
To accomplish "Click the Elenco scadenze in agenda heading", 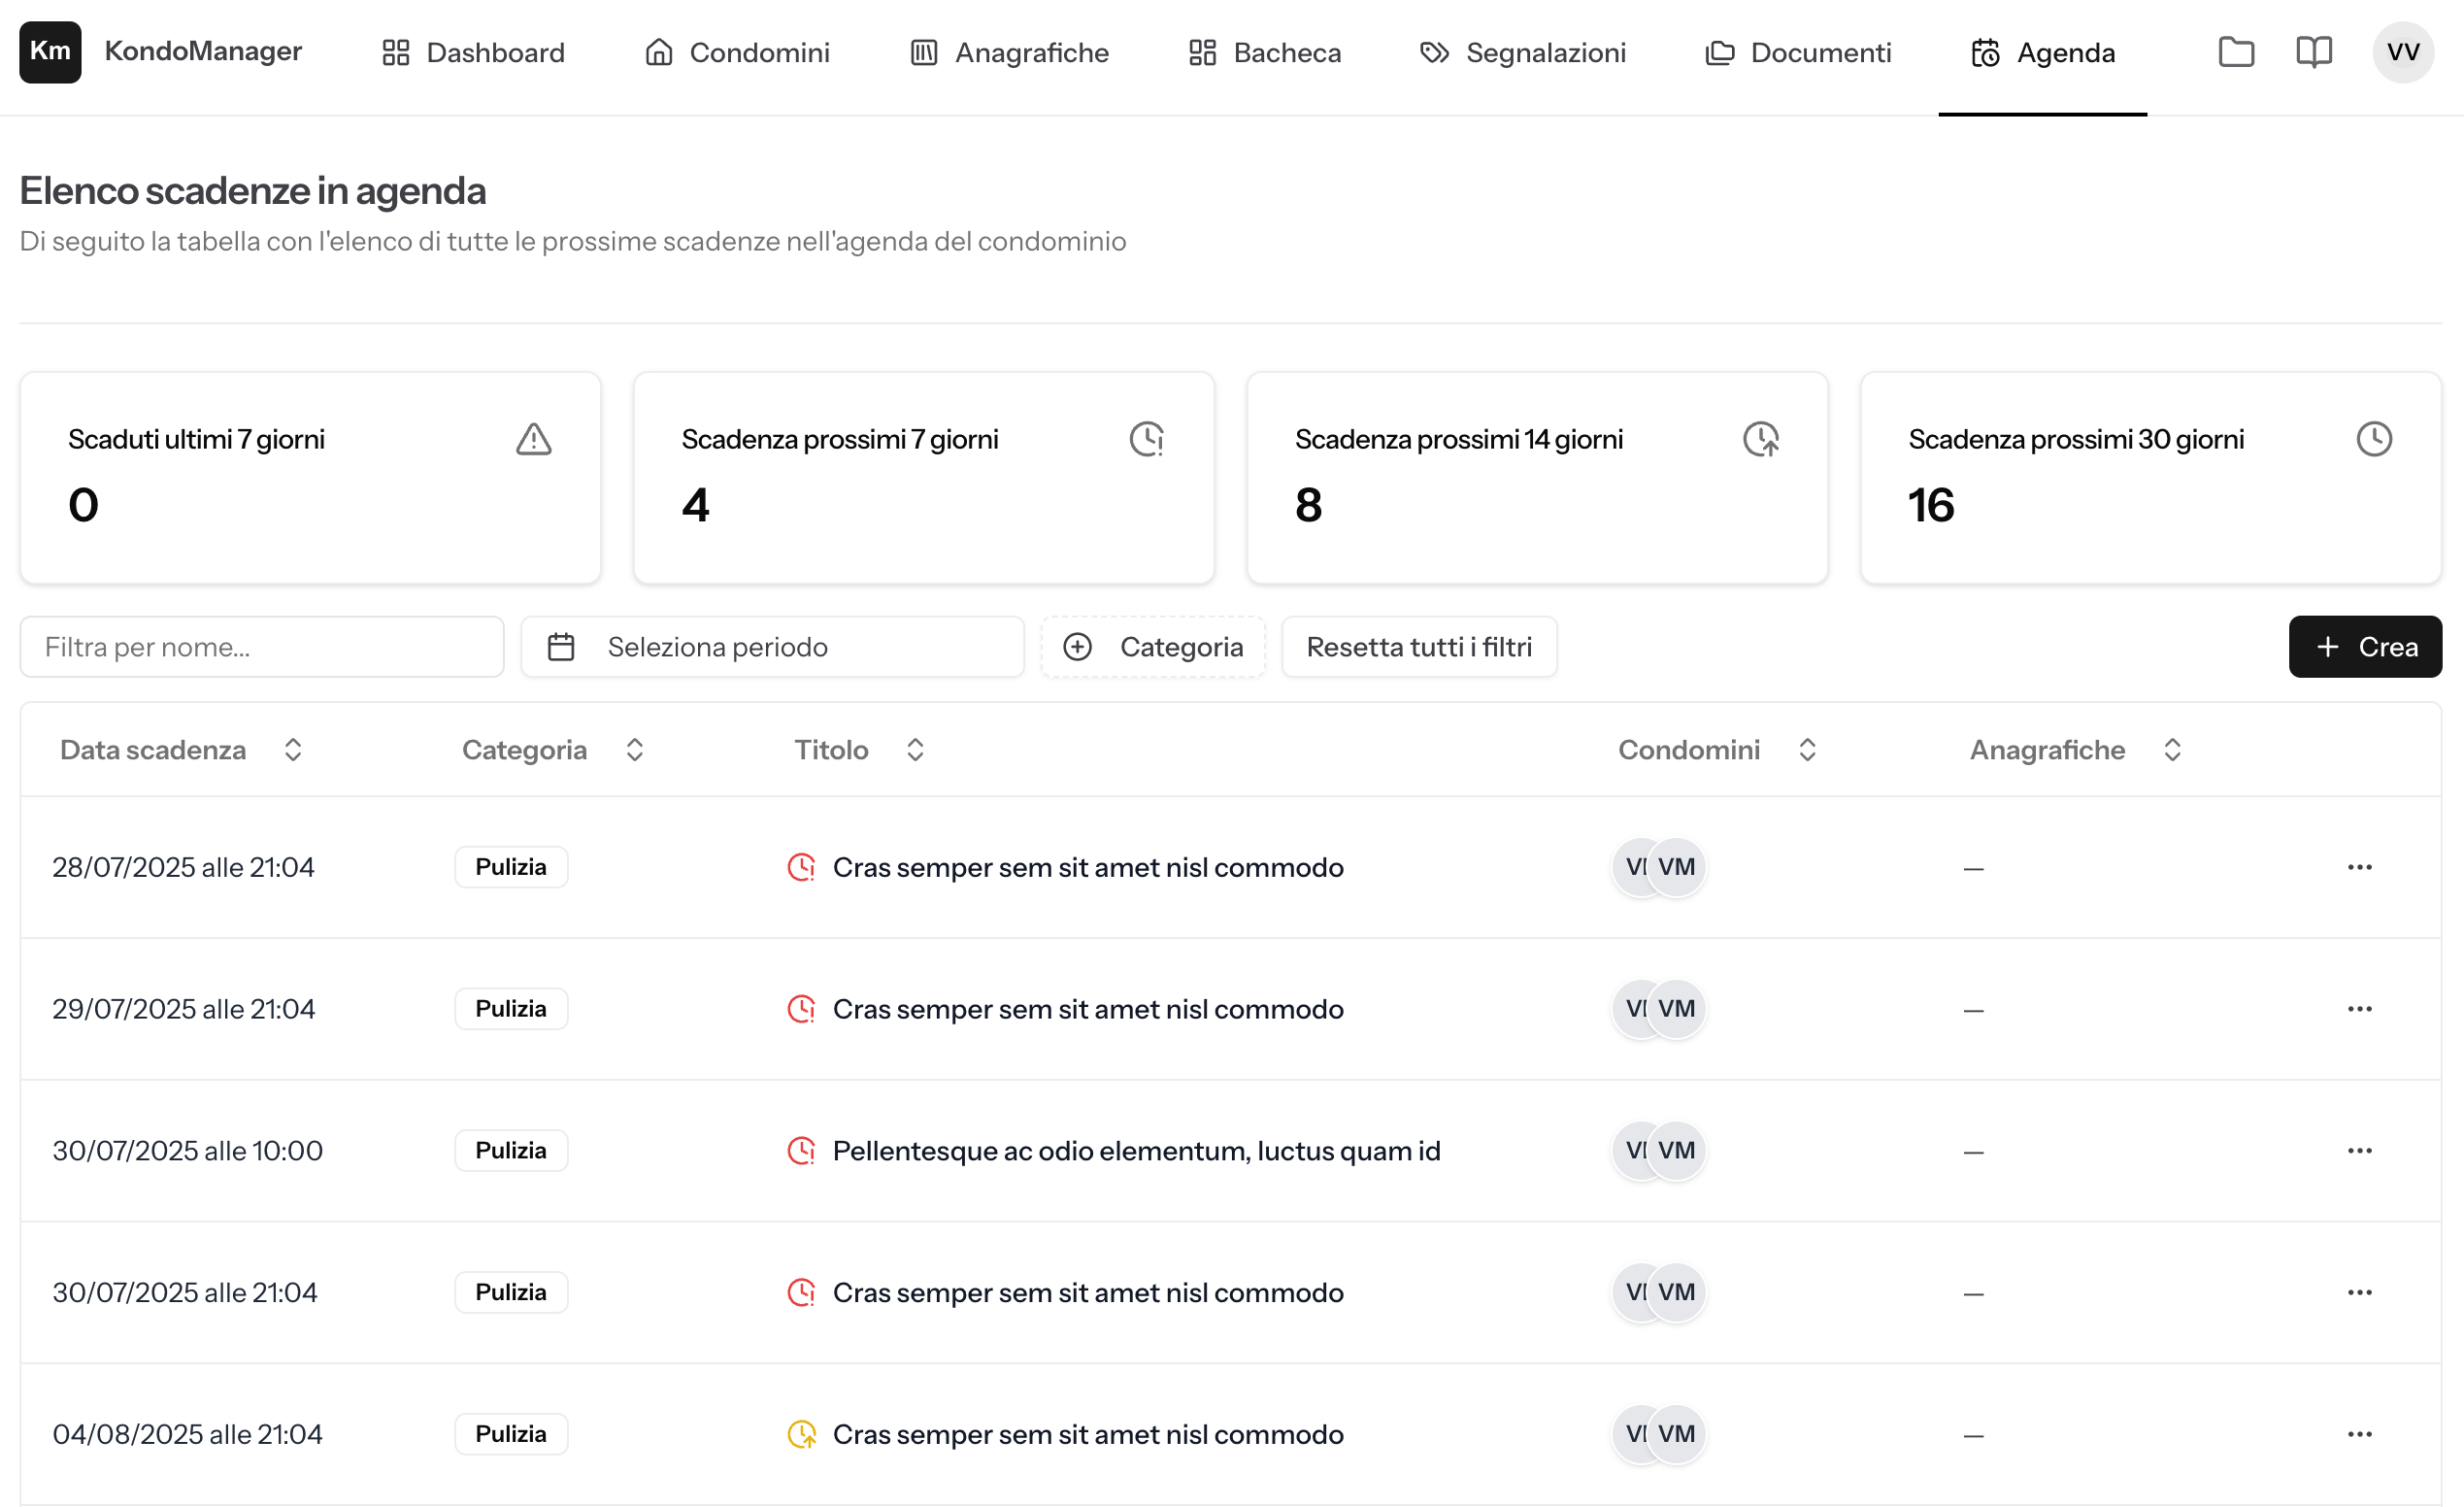I will [x=252, y=190].
